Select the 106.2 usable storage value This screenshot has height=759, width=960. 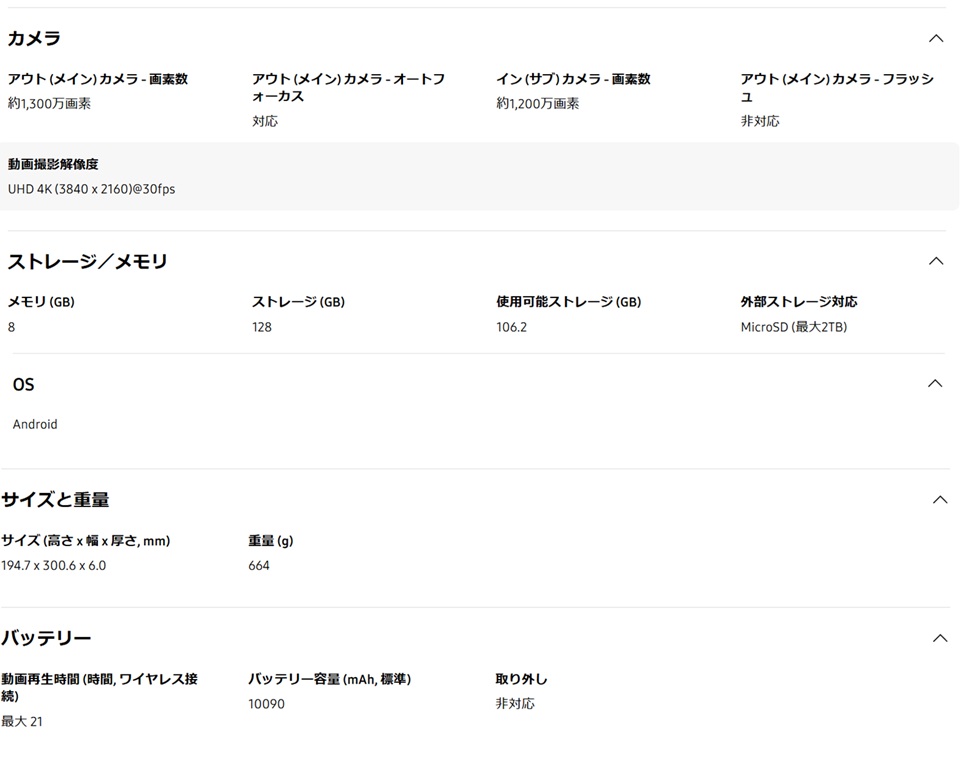pyautogui.click(x=511, y=327)
